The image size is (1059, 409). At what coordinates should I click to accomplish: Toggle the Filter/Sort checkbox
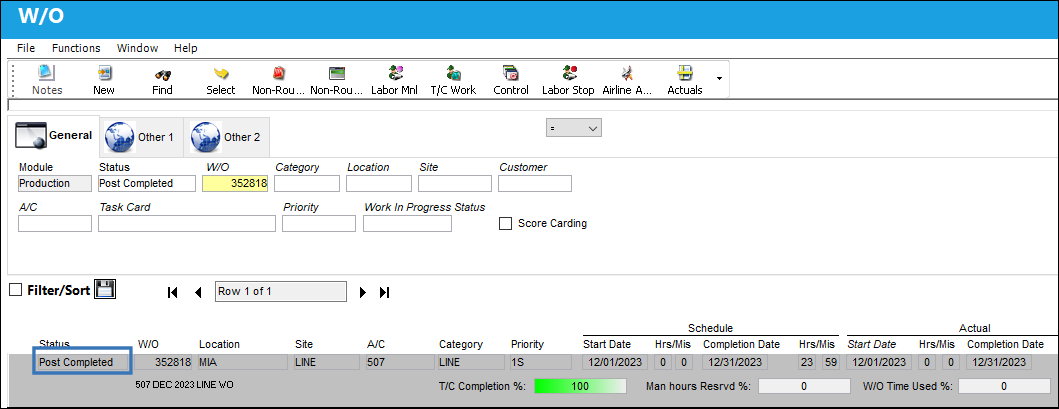pos(16,290)
